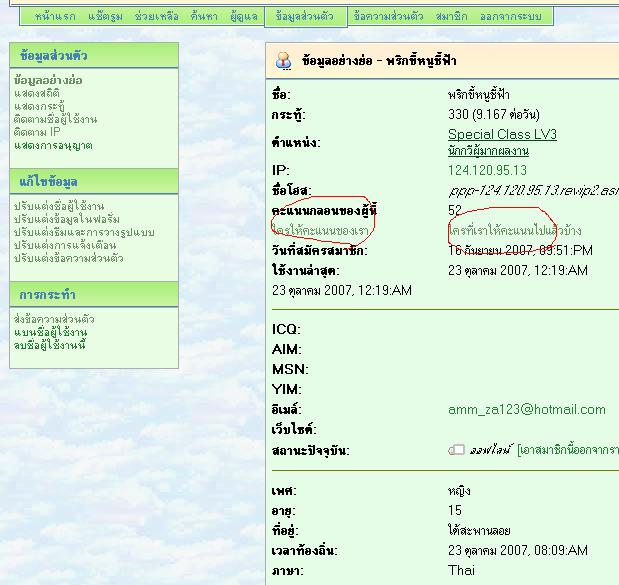The image size is (619, 585).
Task: Select แสดงกระทู้ show posts sidebar link
Action: pos(40,106)
